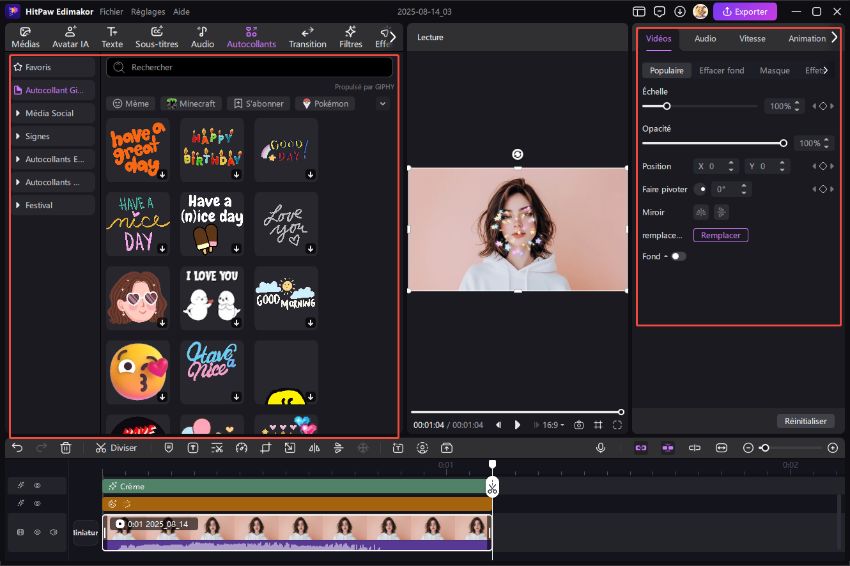This screenshot has height=566, width=850.
Task: Zoom out the timeline with minus icon
Action: 748,448
